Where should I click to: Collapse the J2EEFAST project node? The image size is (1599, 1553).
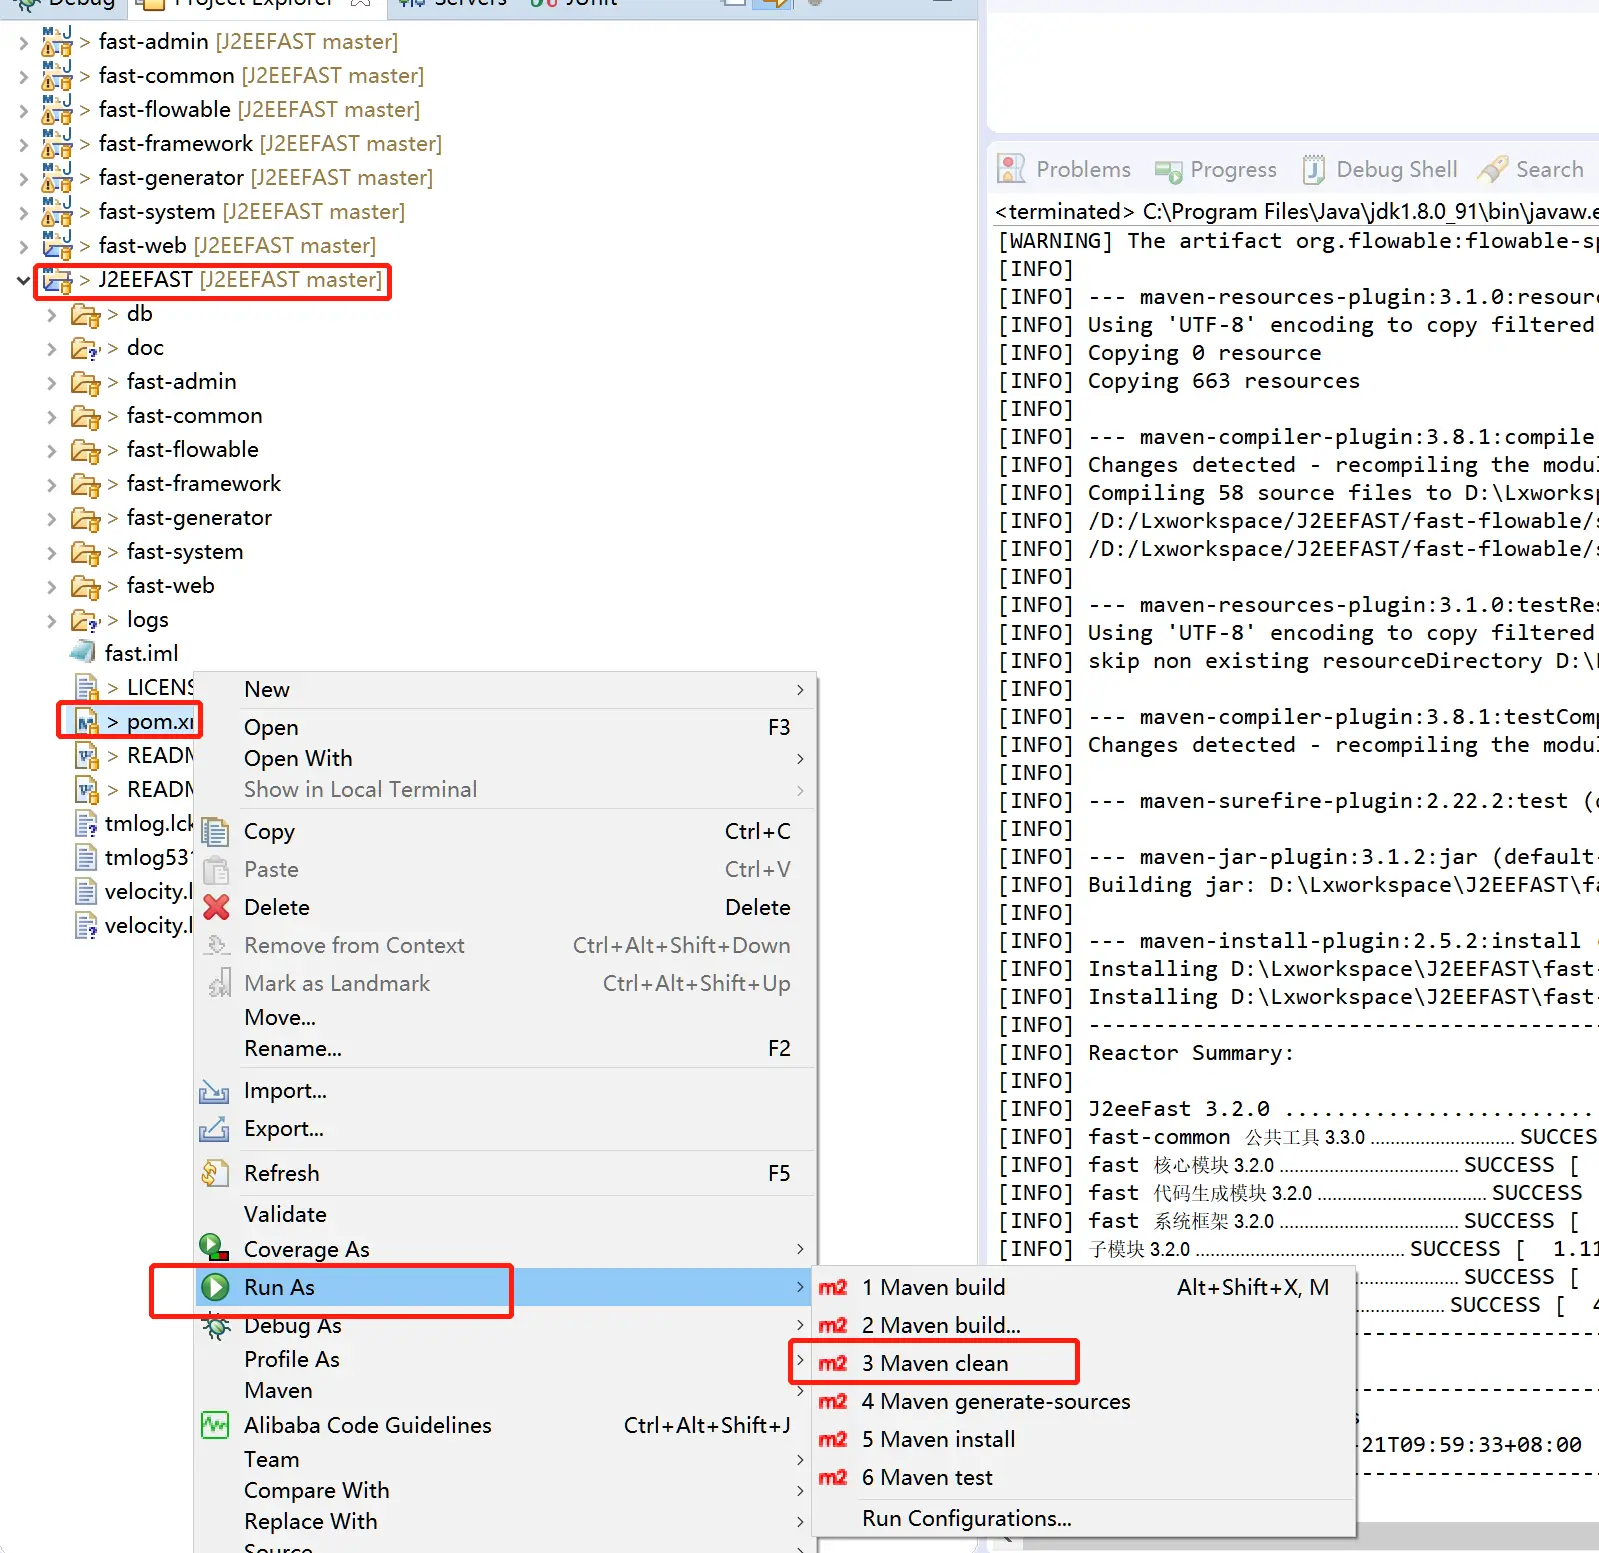[24, 281]
